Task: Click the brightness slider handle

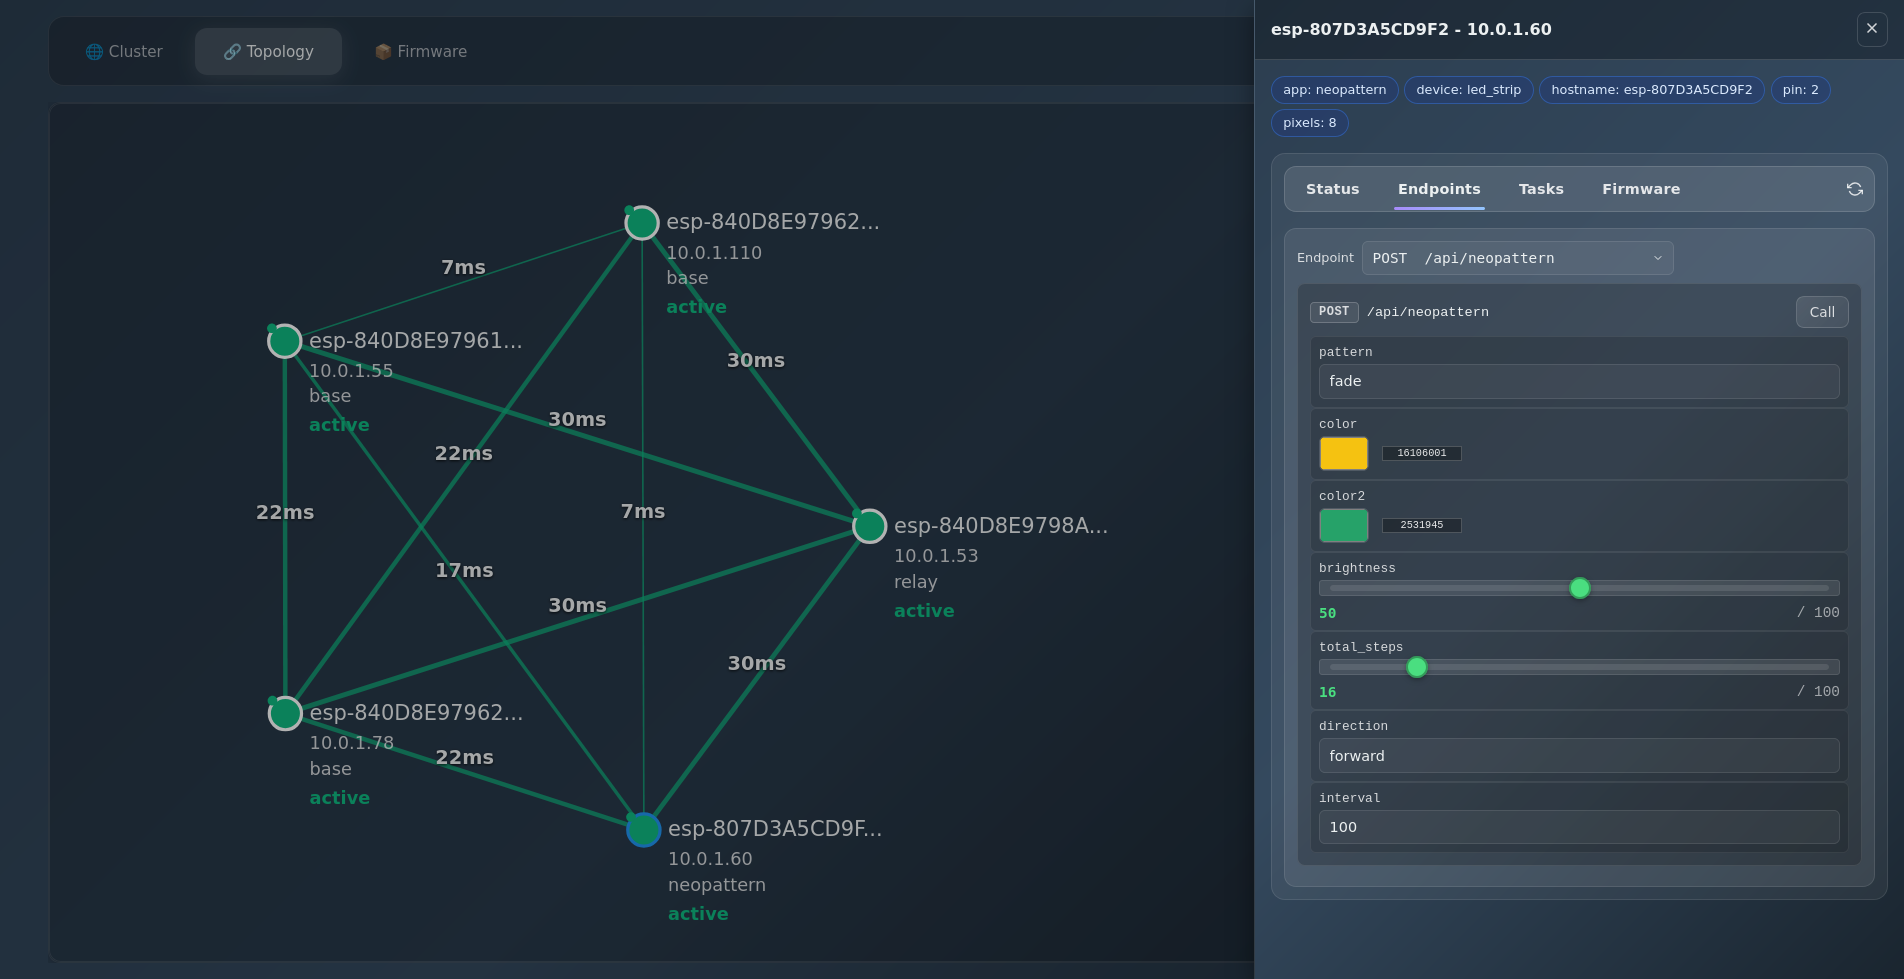Action: click(1579, 588)
